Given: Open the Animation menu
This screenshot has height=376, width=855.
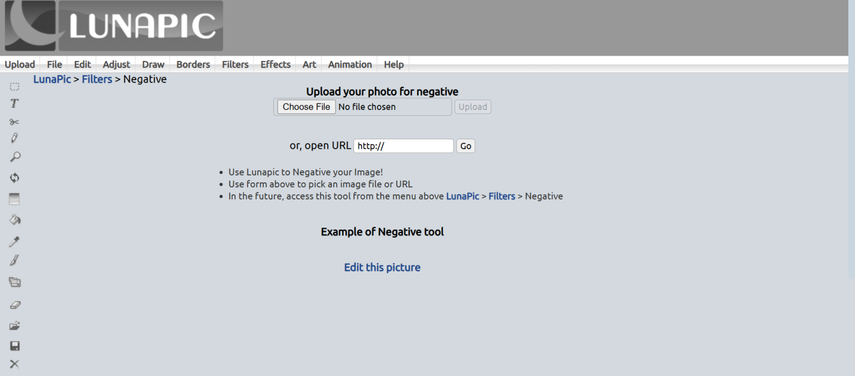Looking at the screenshot, I should [350, 64].
